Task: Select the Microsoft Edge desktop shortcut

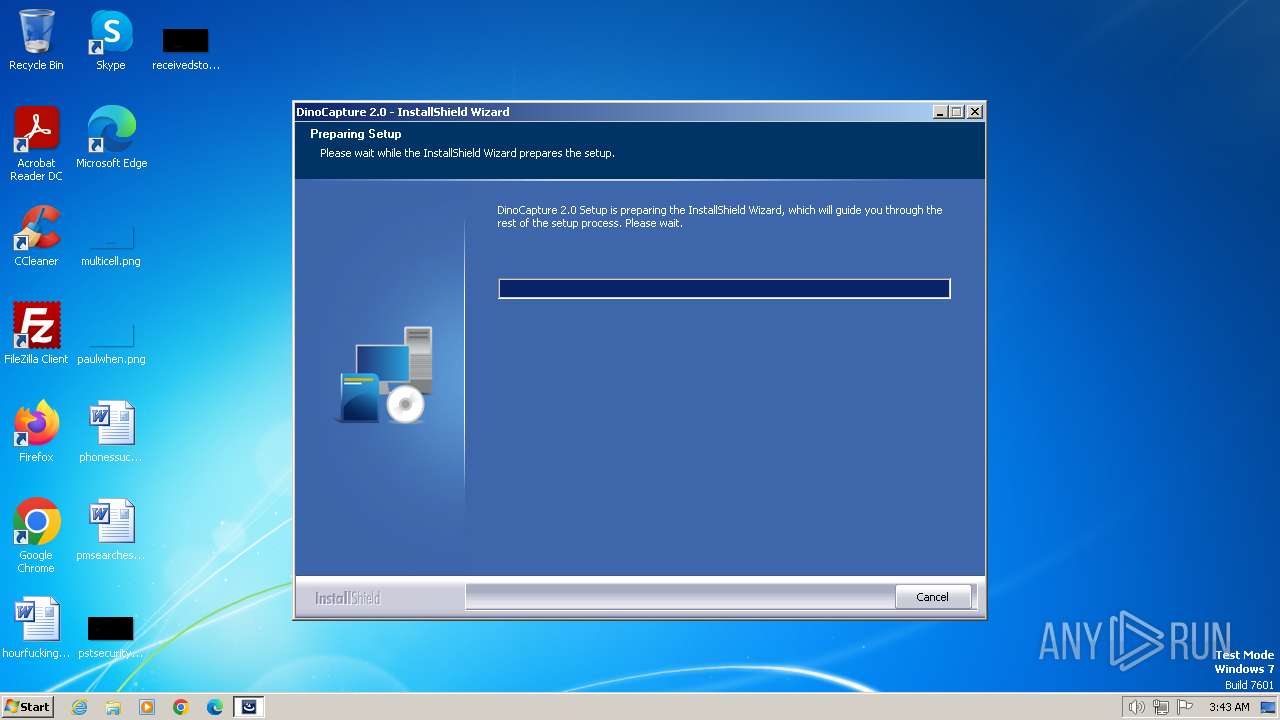Action: [111, 138]
